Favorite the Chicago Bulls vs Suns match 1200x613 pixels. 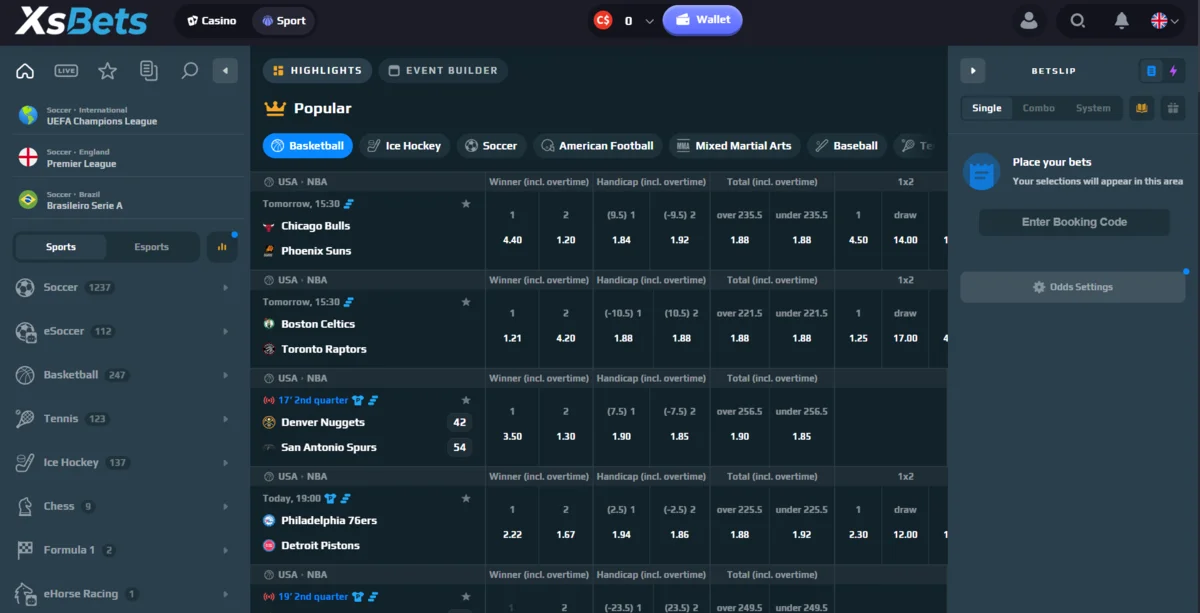click(x=466, y=204)
